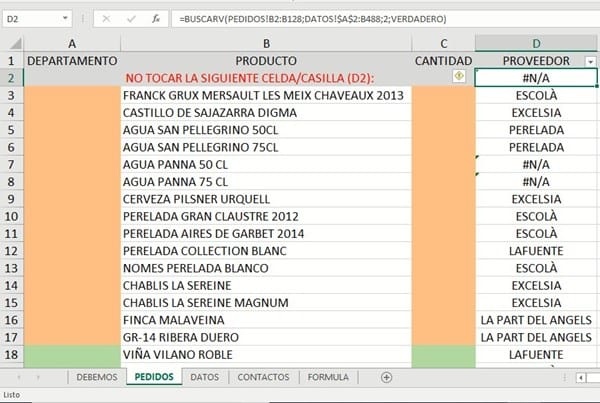
Task: Select column B header
Action: [266, 44]
